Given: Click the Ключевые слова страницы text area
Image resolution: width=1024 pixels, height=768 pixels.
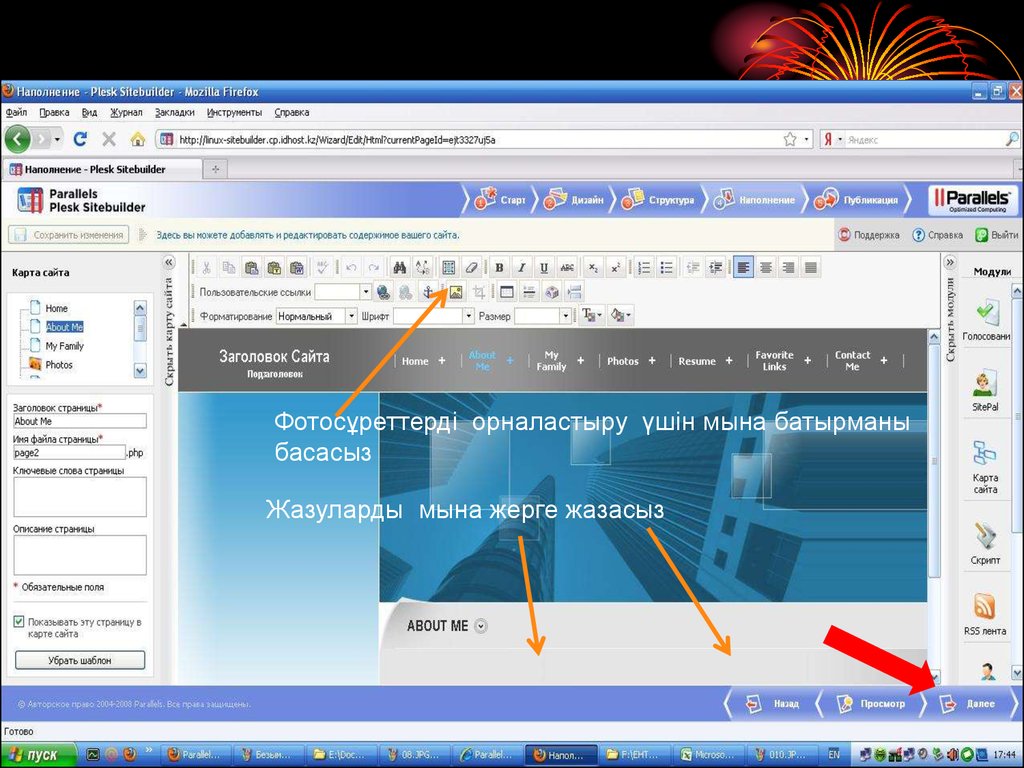Looking at the screenshot, I should tap(80, 497).
